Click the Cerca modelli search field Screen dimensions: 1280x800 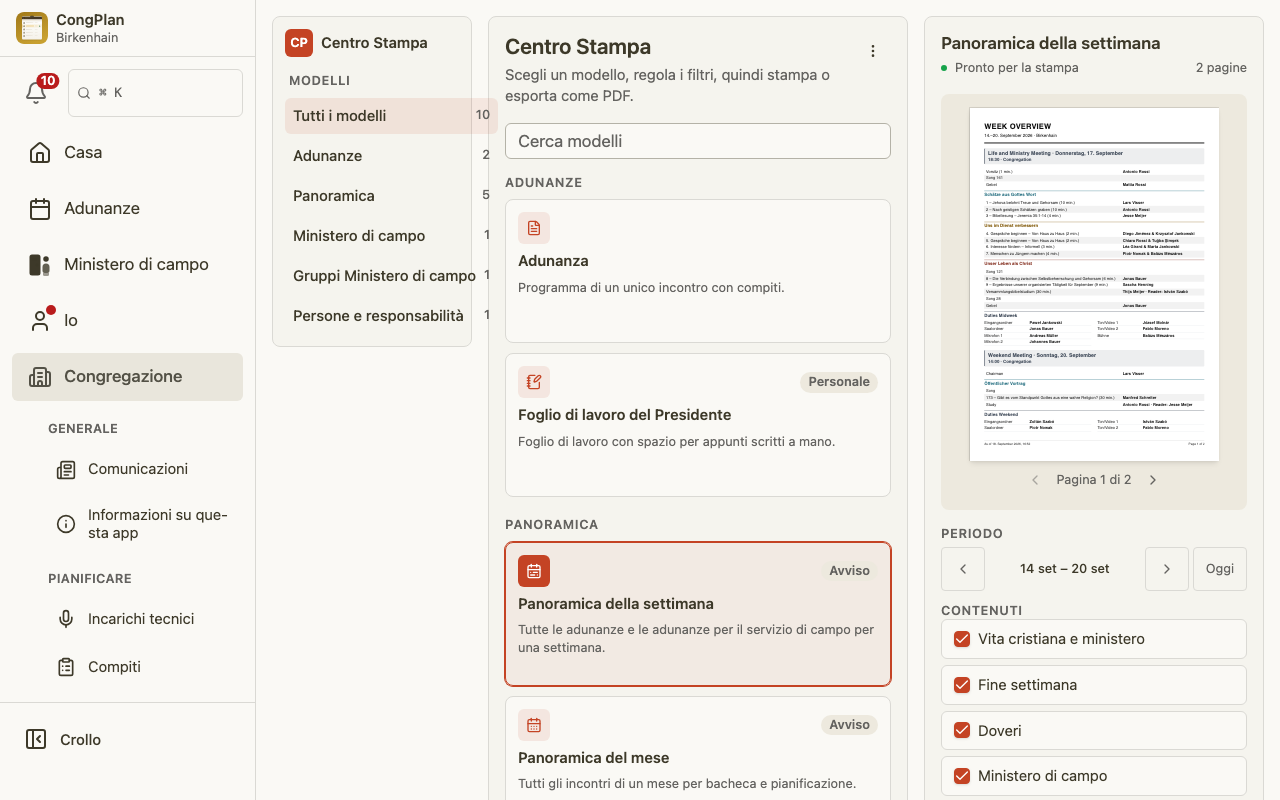coord(698,141)
